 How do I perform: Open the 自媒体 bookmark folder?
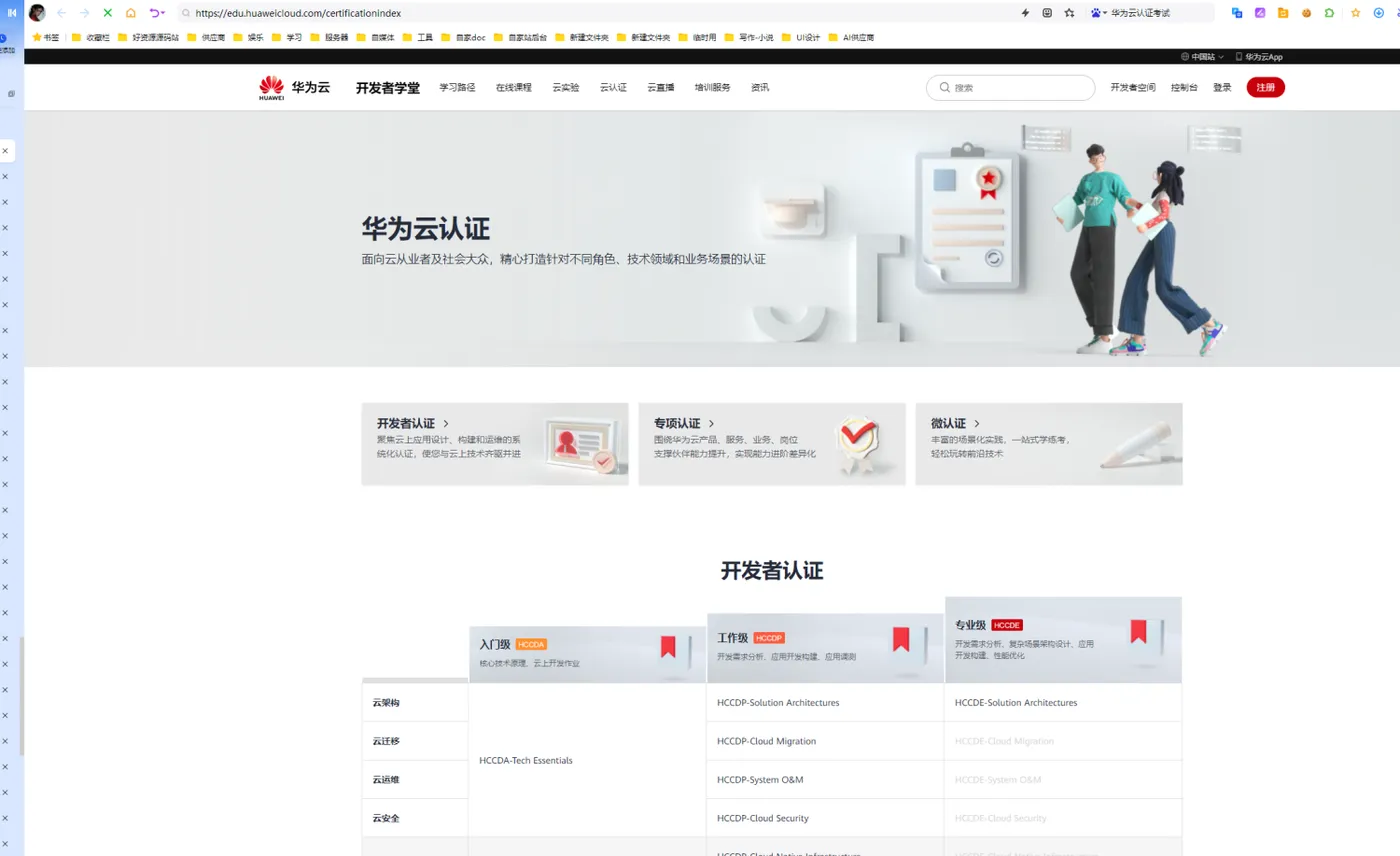click(375, 37)
